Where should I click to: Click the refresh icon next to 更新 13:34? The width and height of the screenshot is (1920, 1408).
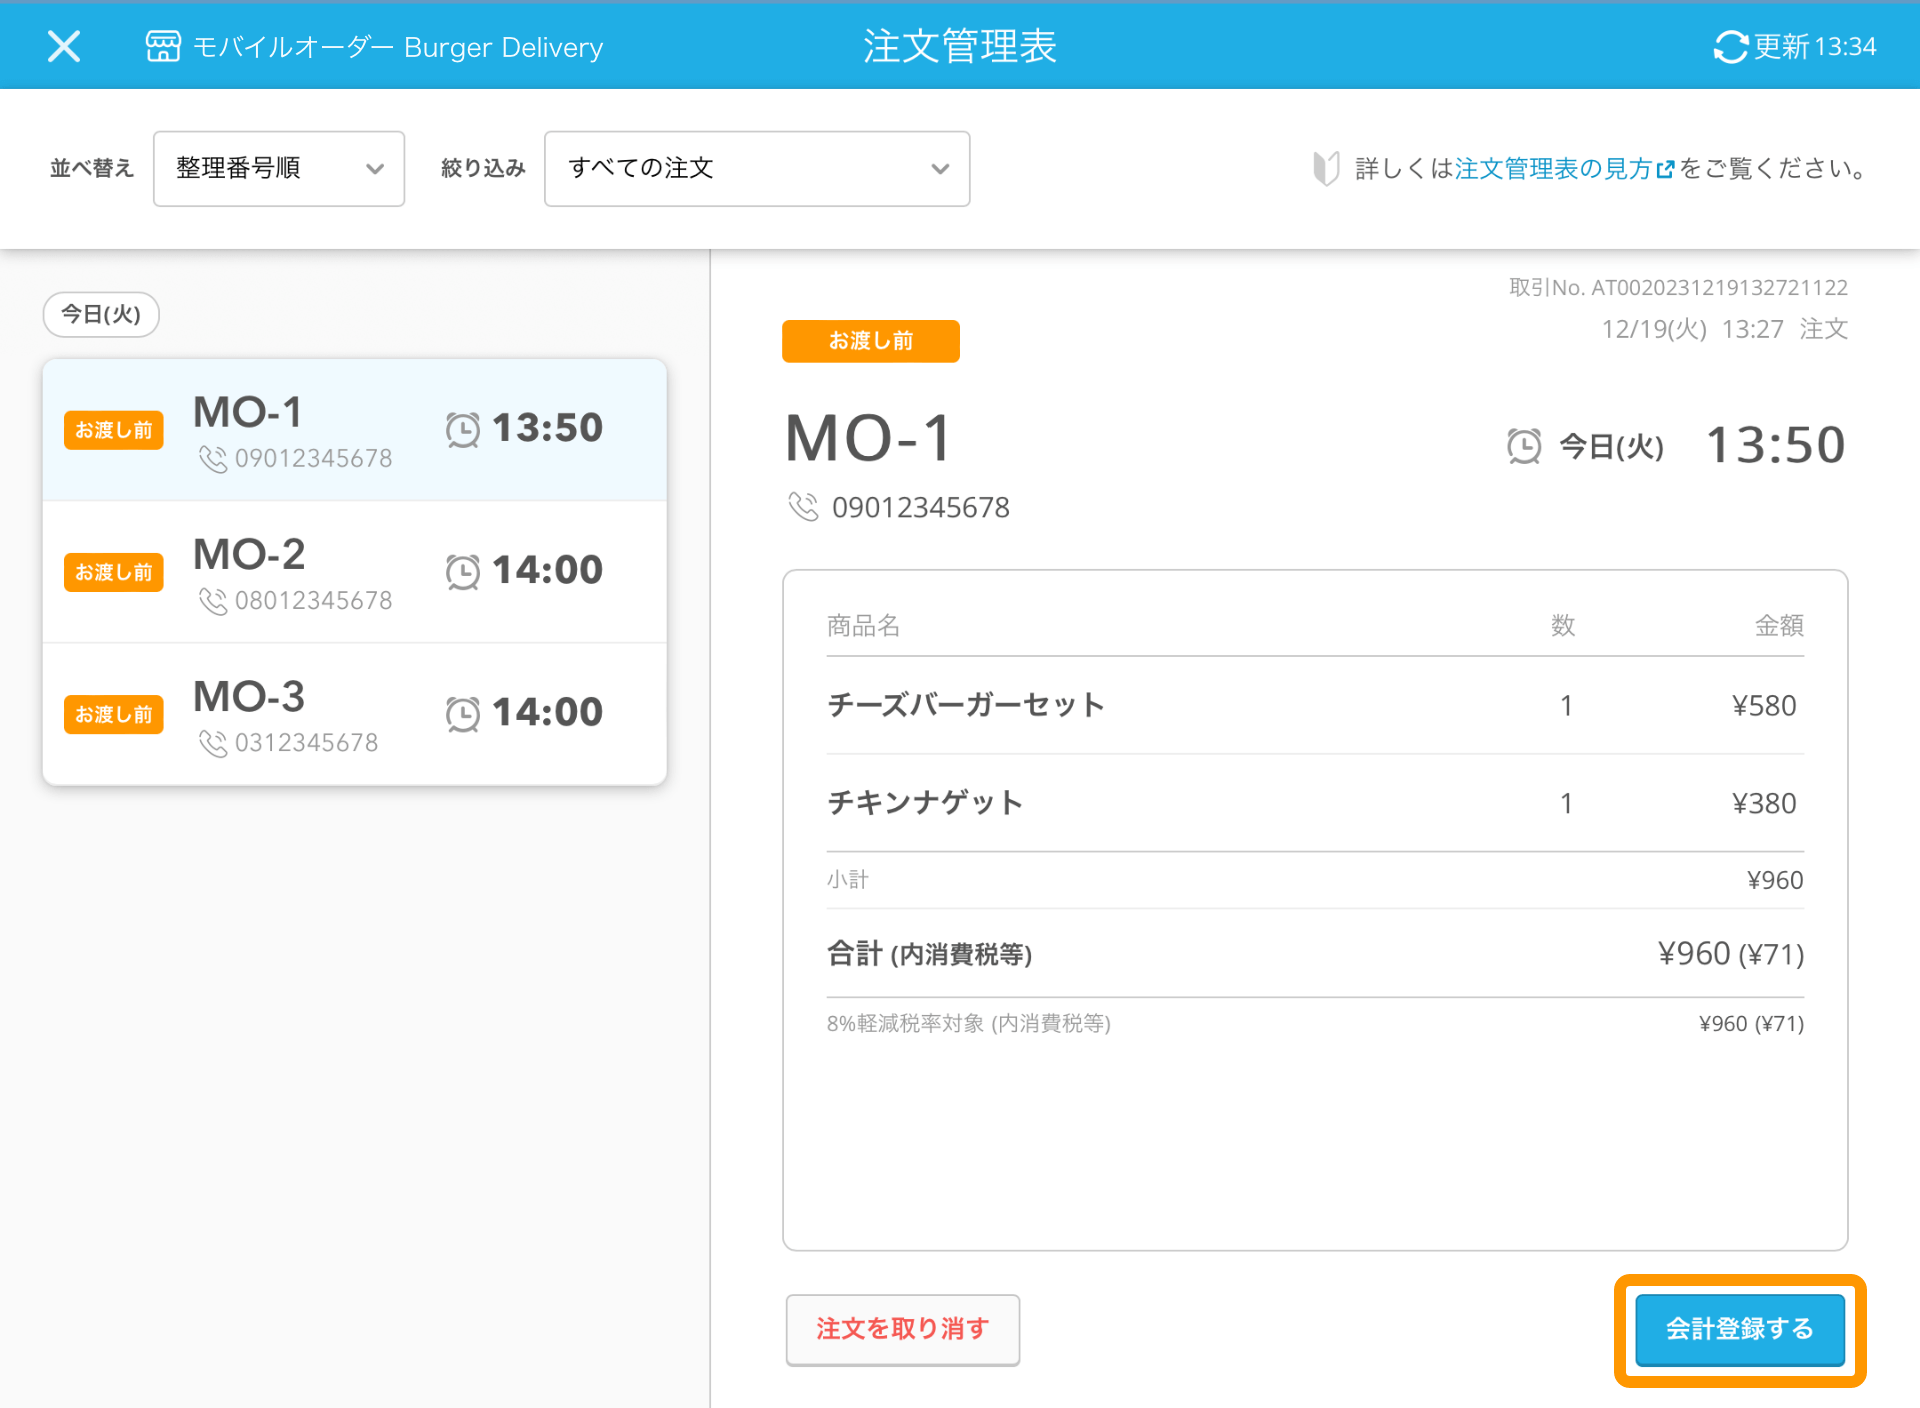tap(1730, 46)
